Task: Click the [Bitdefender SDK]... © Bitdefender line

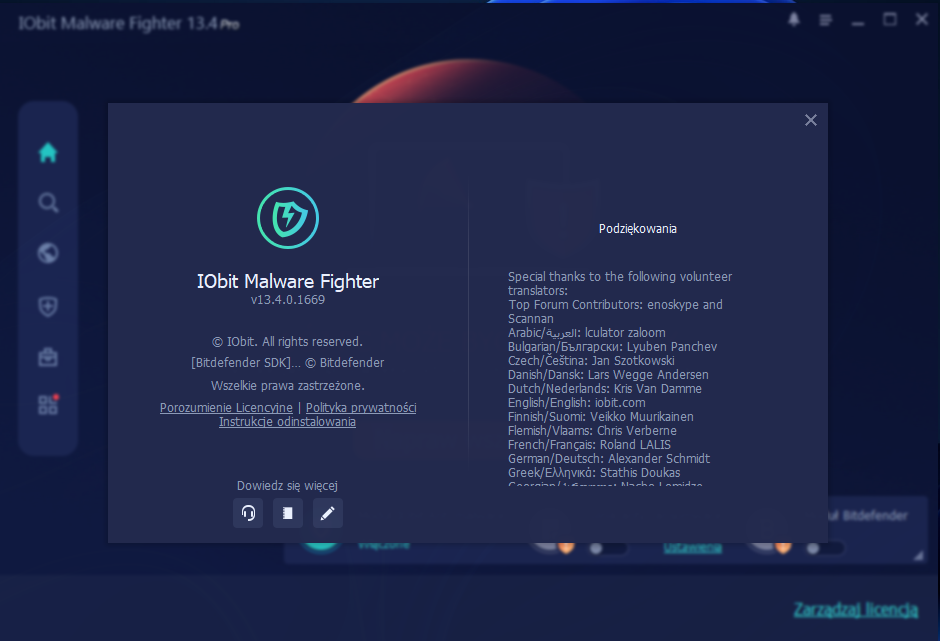Action: pos(288,363)
